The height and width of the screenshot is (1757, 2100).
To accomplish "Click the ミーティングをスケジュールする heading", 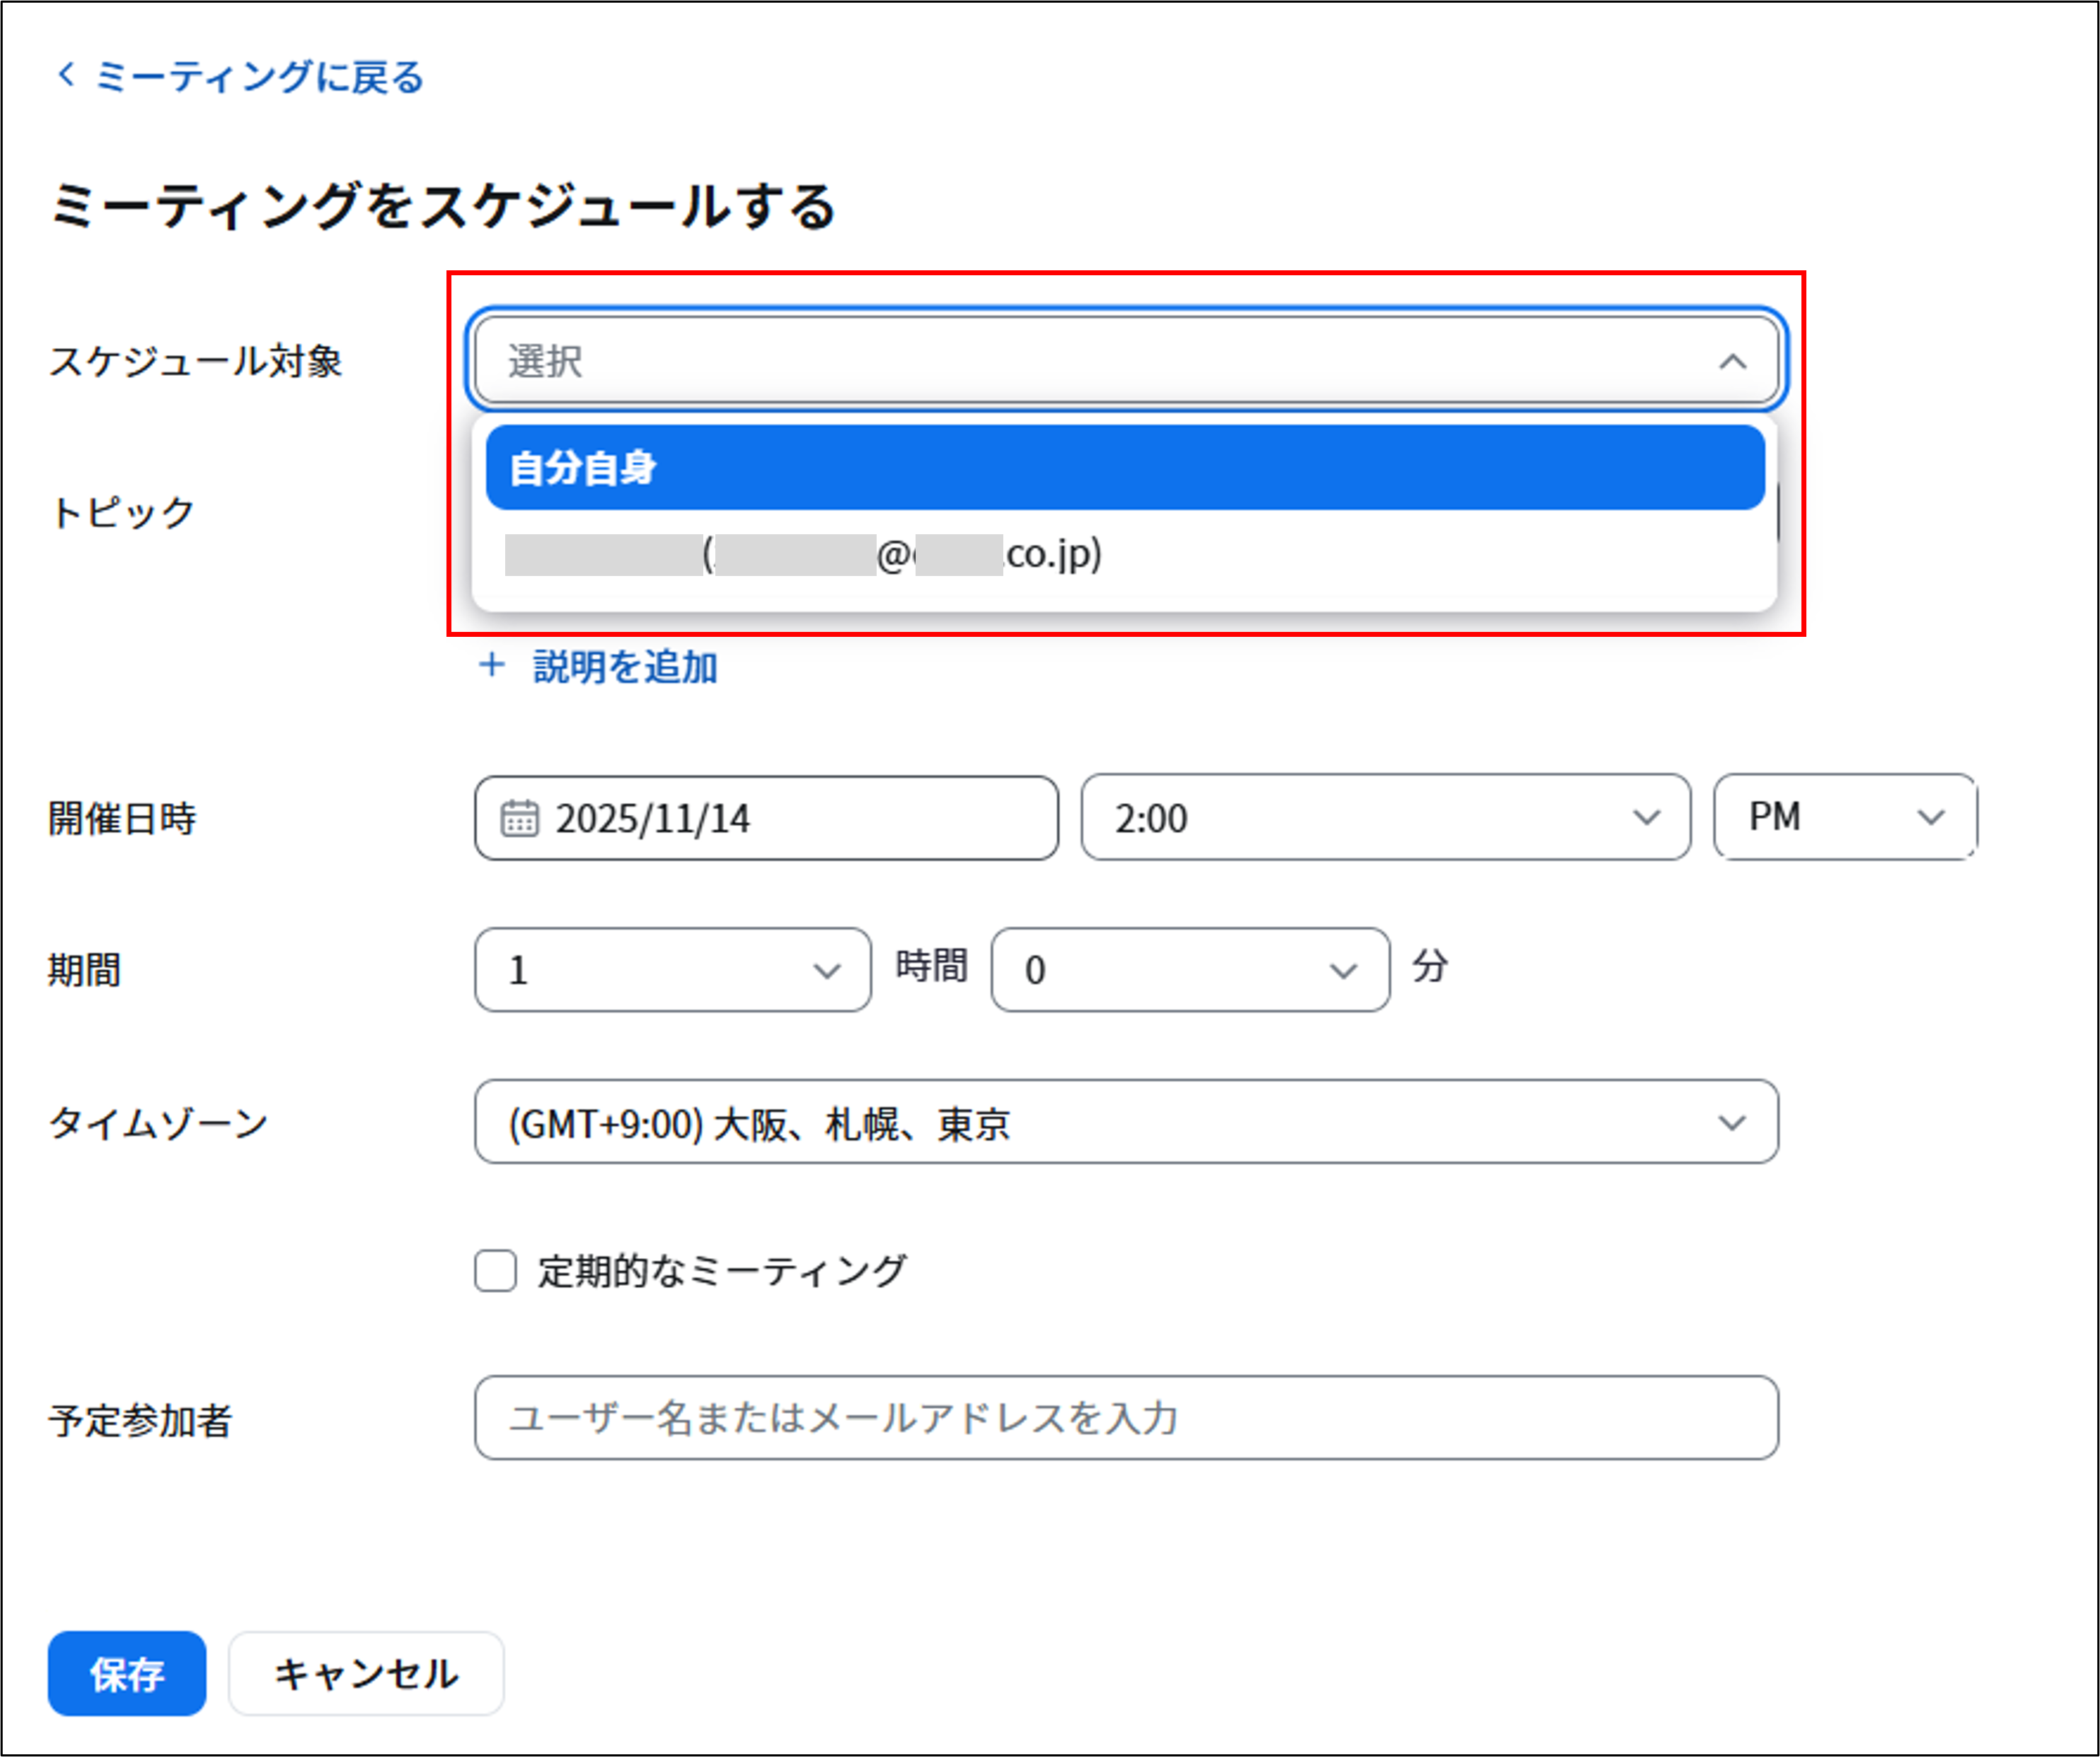I will (444, 206).
